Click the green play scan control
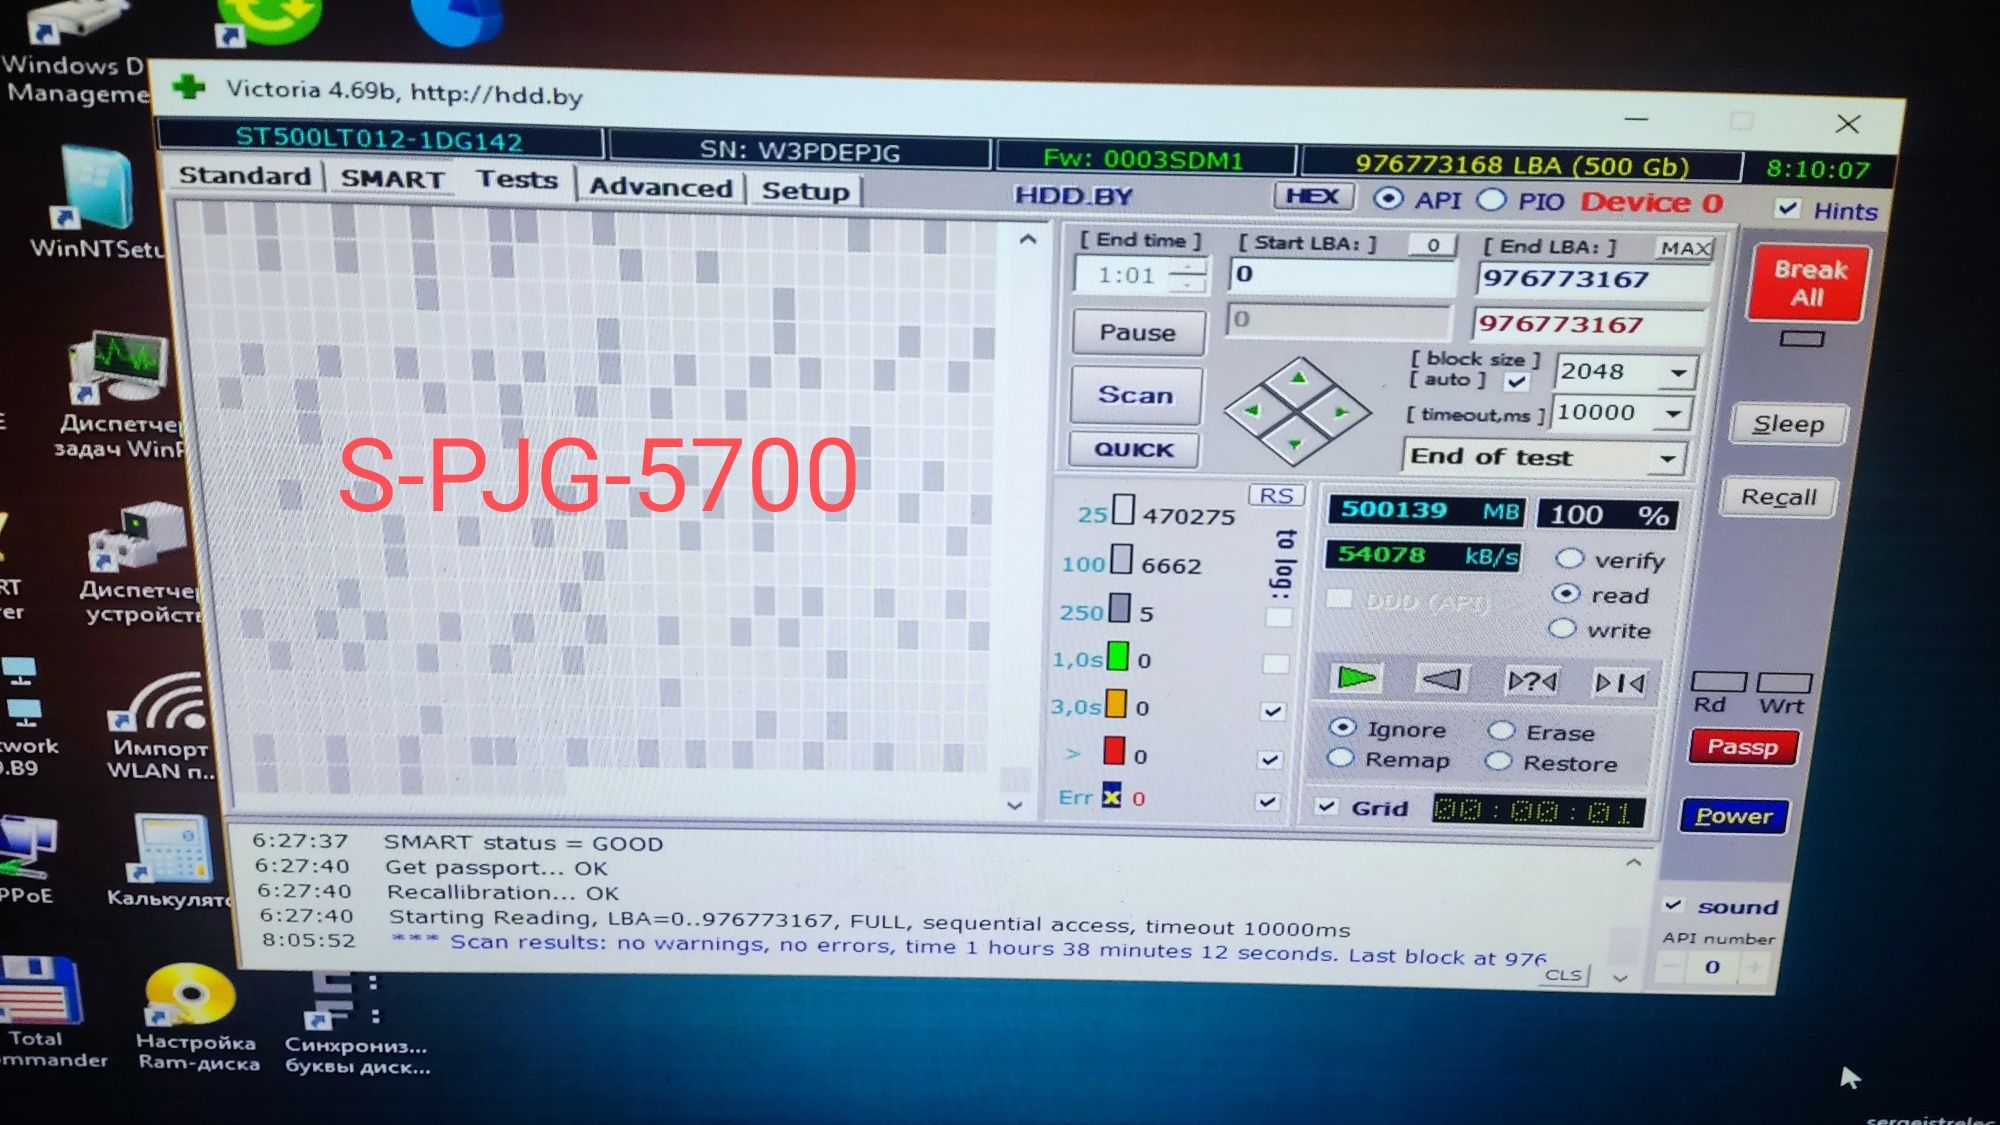2000x1125 pixels. 1356,678
